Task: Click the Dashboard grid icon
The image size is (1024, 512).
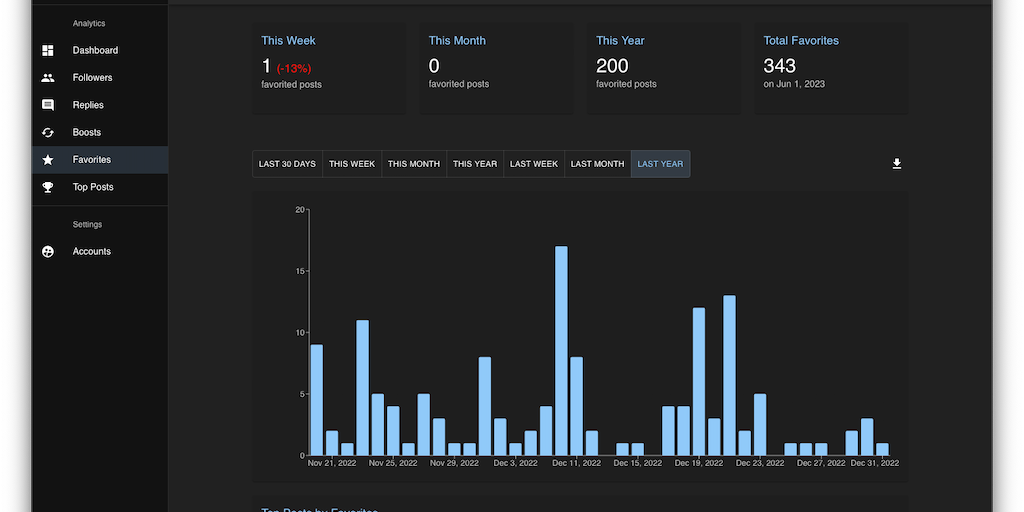Action: tap(48, 50)
